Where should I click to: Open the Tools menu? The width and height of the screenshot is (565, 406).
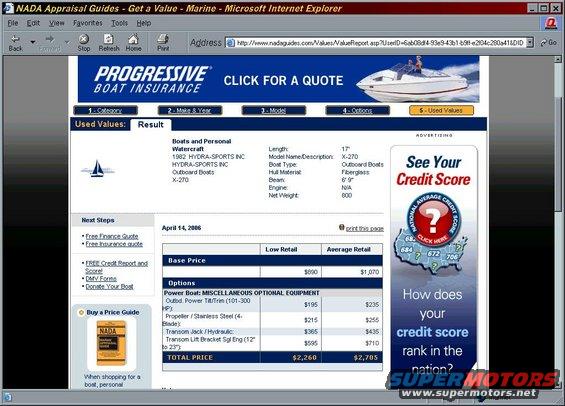[119, 23]
